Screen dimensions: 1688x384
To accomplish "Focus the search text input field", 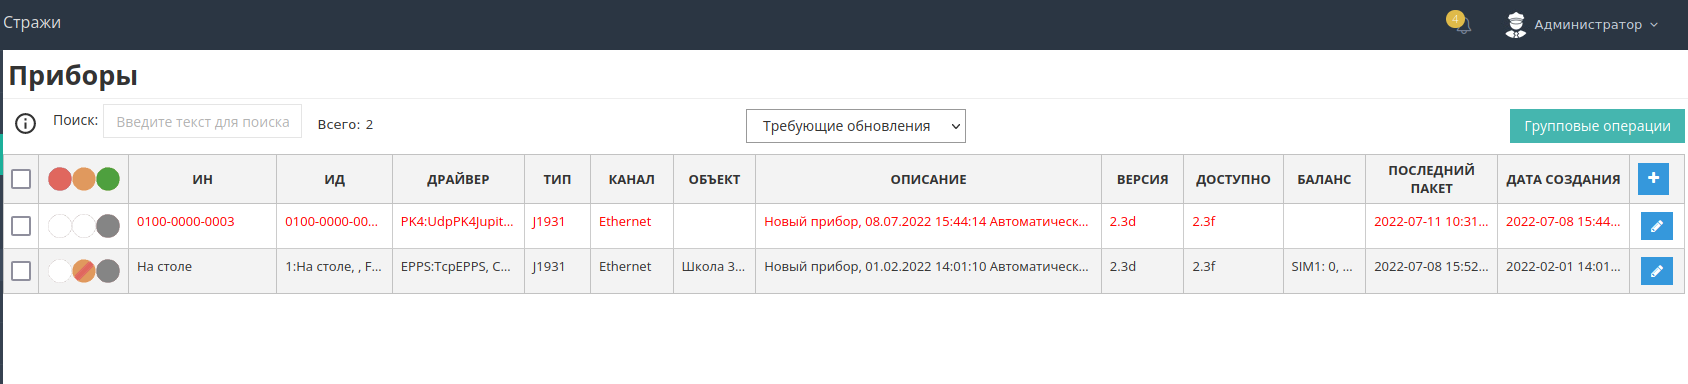I will tap(203, 121).
